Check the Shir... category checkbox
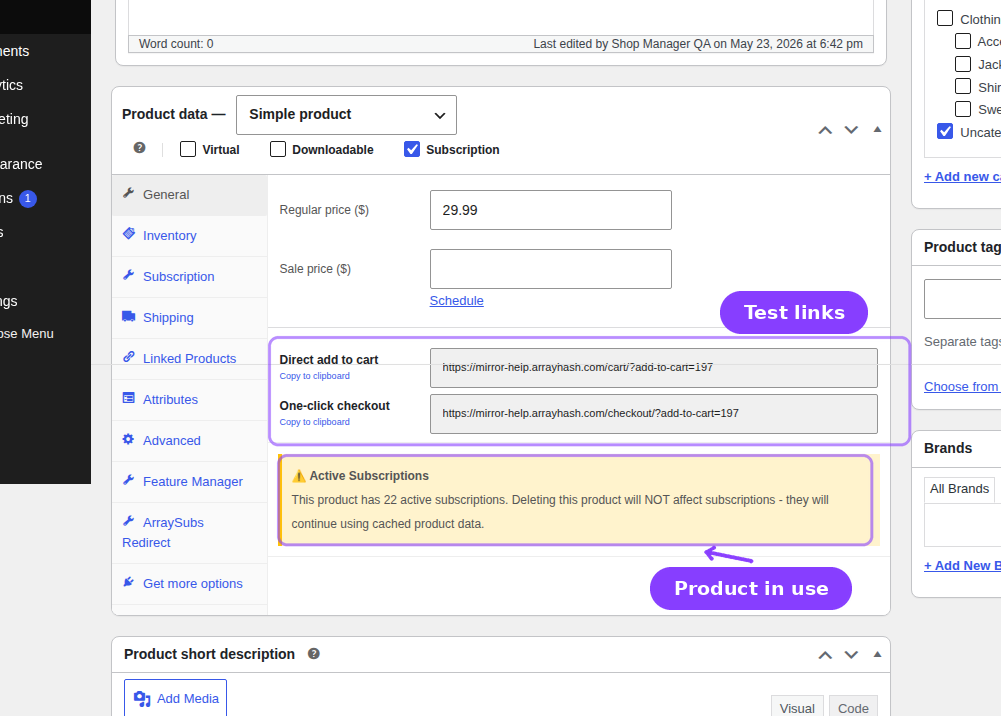1001x716 pixels. pos(963,86)
